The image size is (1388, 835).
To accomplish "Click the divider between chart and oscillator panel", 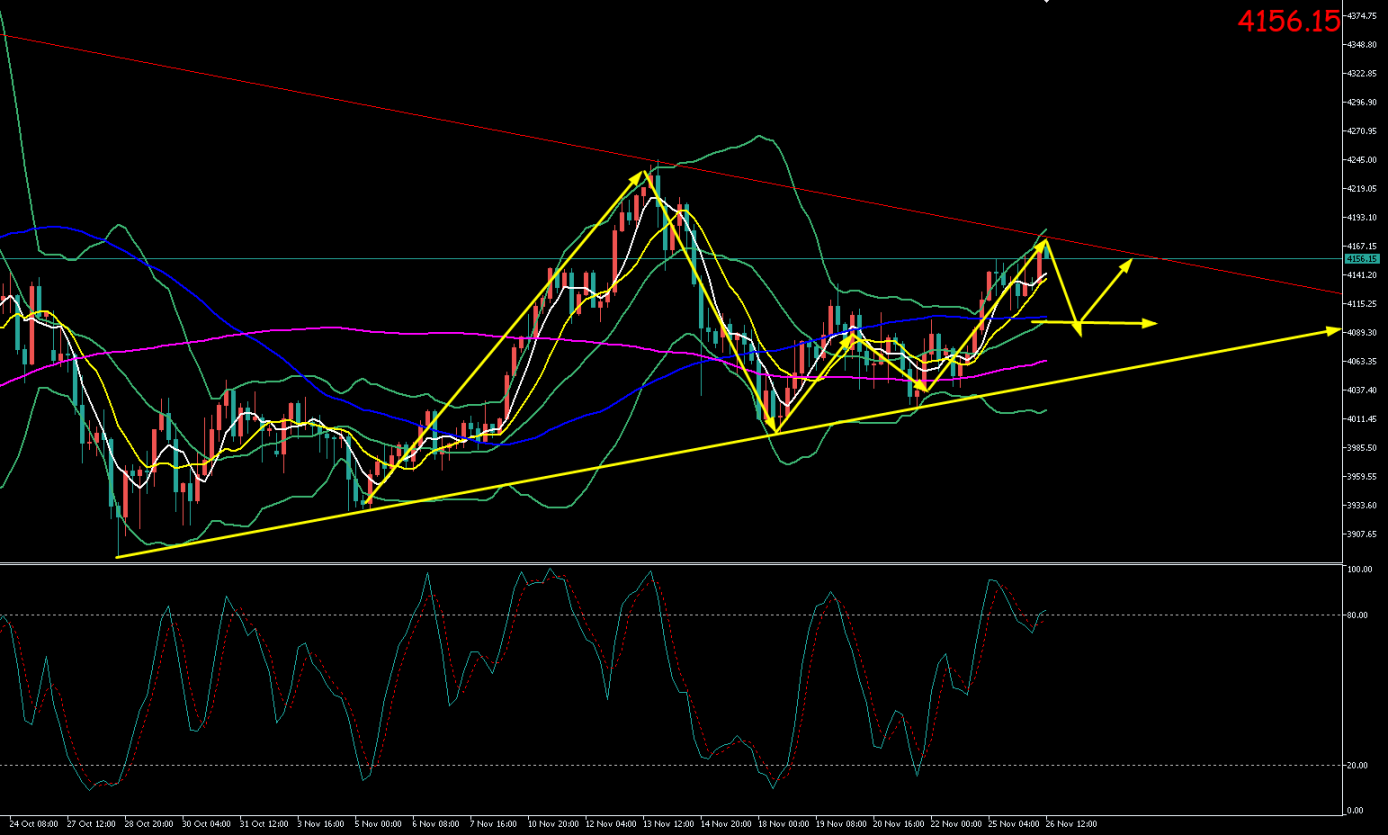I will pyautogui.click(x=670, y=563).
